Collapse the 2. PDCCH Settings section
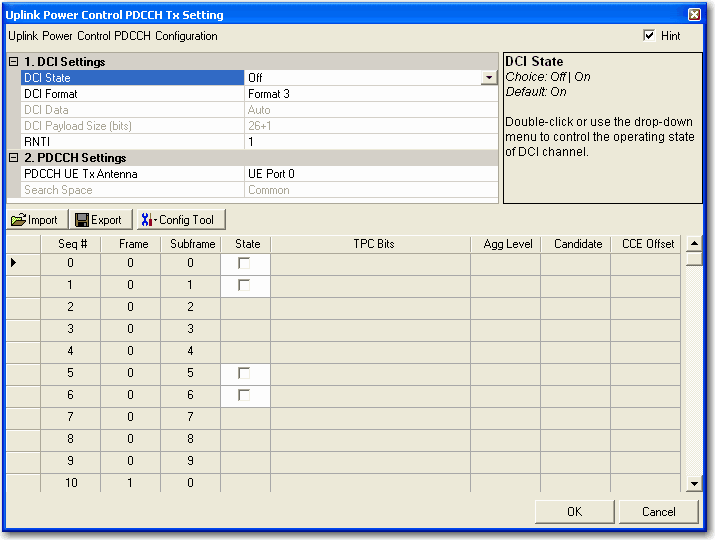 pyautogui.click(x=13, y=158)
